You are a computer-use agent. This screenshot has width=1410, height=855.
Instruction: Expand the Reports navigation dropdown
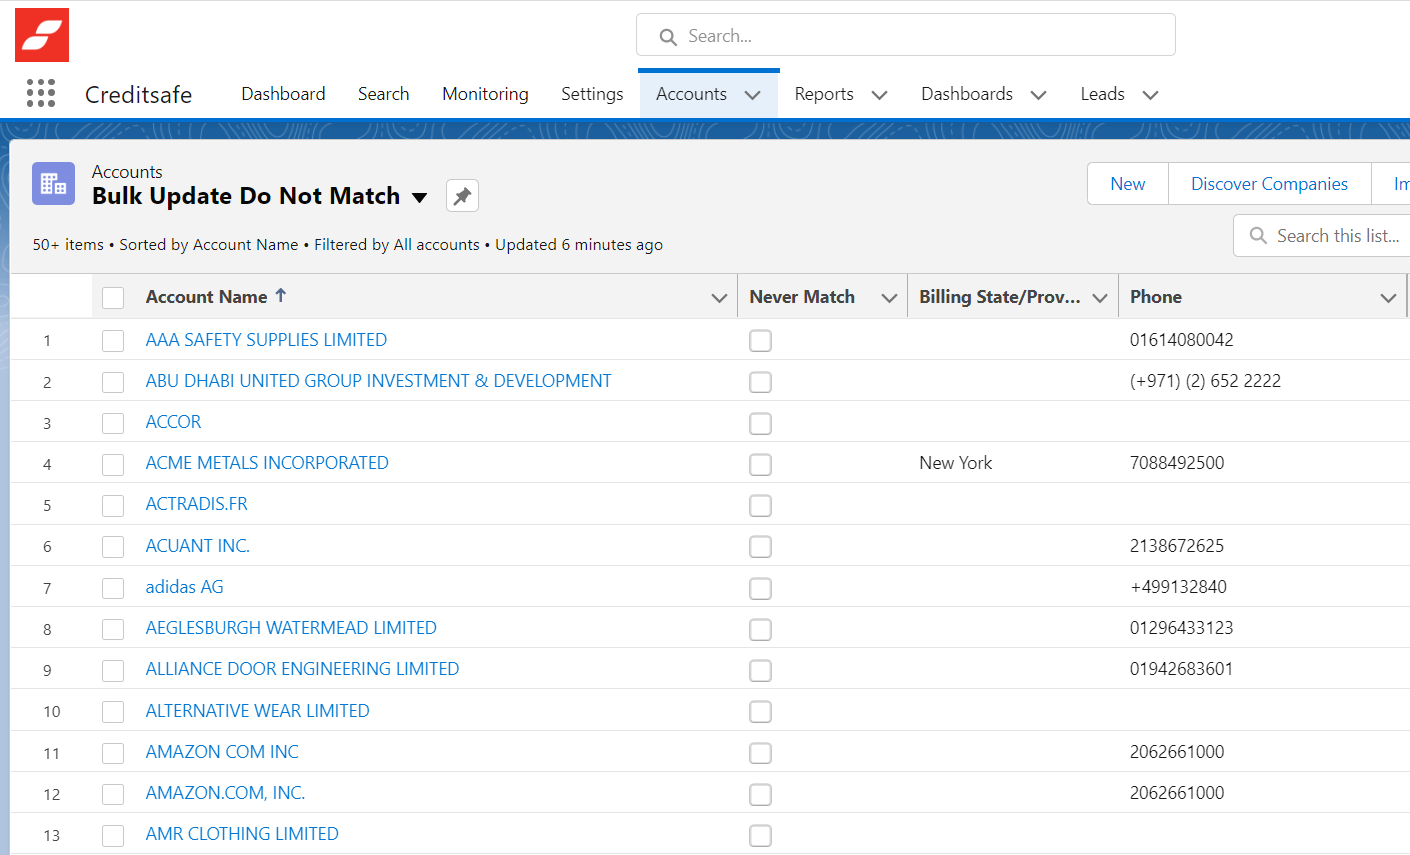tap(879, 94)
